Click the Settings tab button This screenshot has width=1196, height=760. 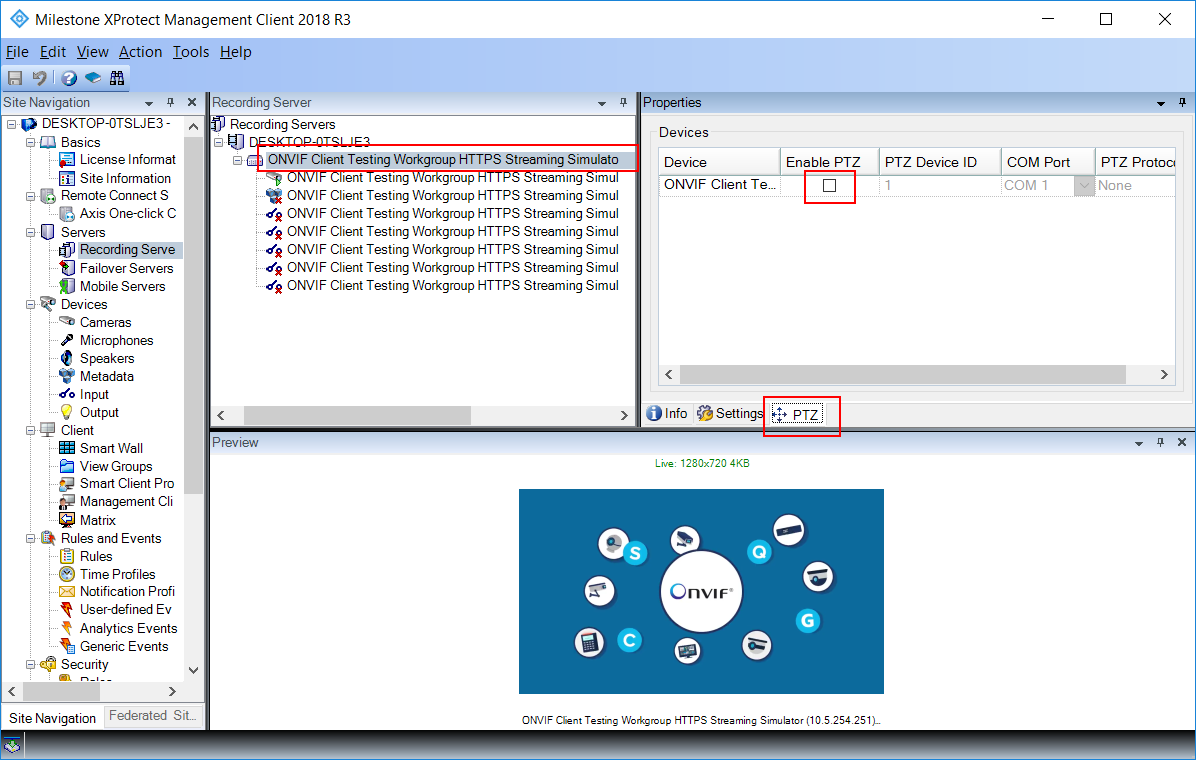[729, 413]
